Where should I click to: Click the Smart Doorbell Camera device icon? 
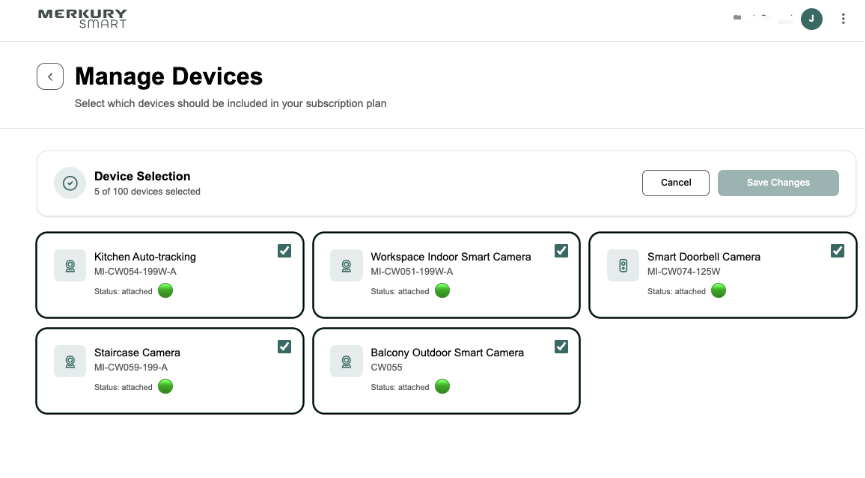coord(623,265)
